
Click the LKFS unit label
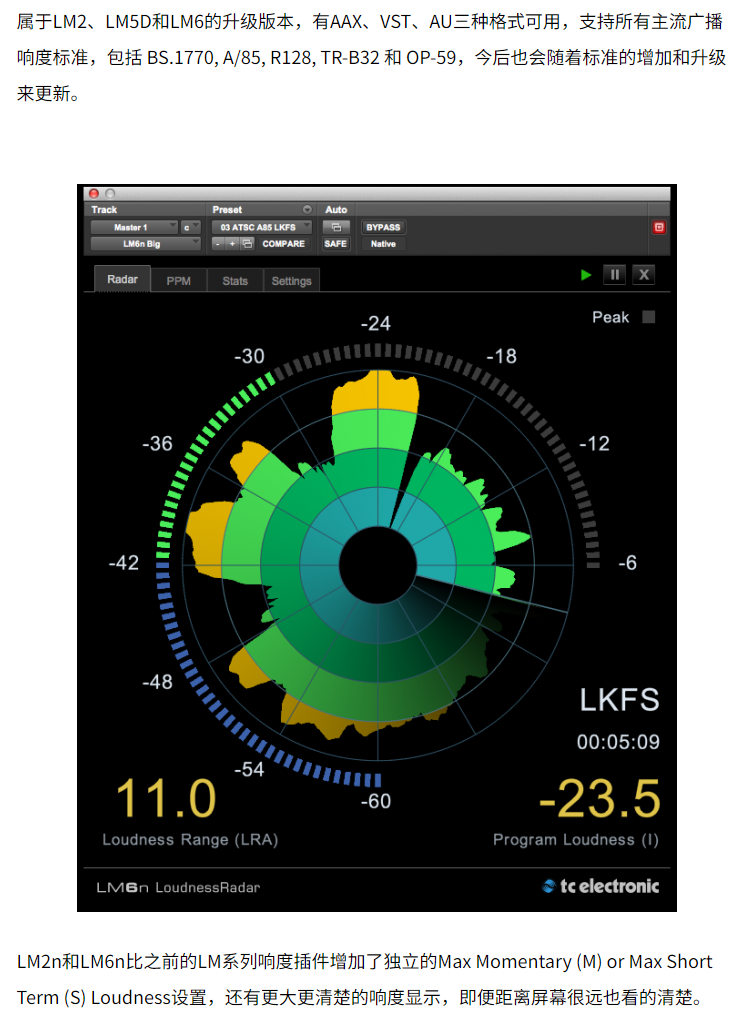(x=619, y=700)
